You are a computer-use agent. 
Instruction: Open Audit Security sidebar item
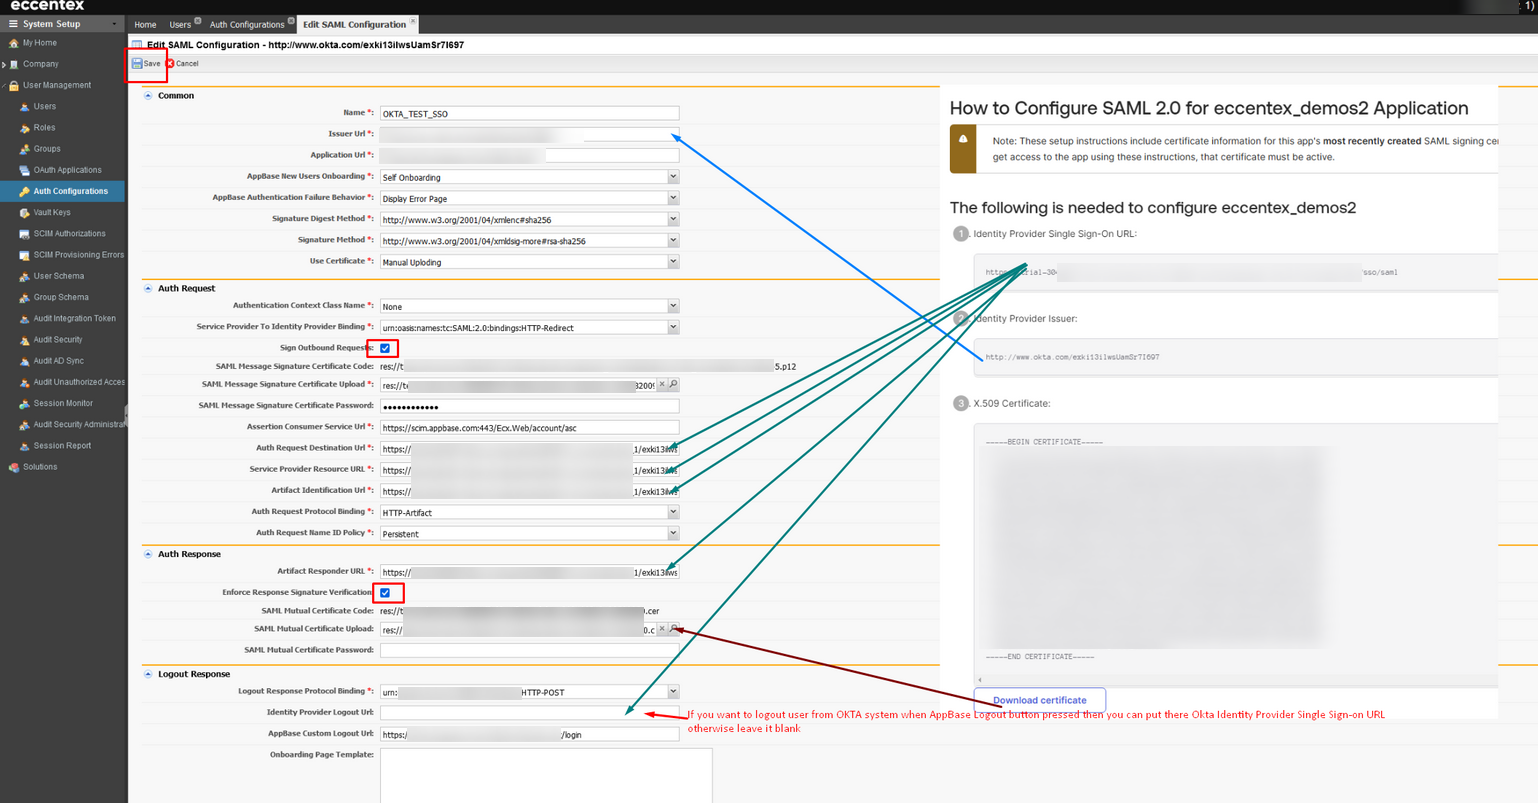58,339
